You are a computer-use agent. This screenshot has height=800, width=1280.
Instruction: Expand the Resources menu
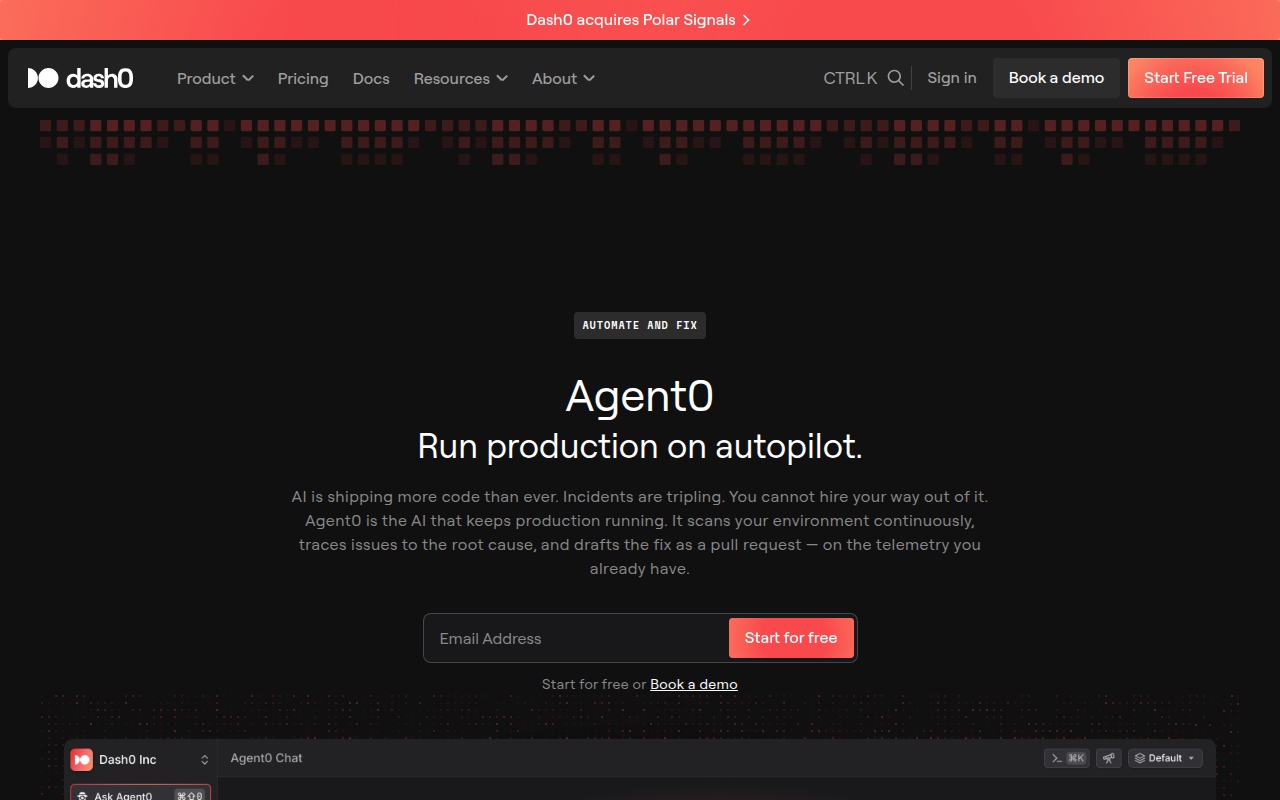click(461, 78)
